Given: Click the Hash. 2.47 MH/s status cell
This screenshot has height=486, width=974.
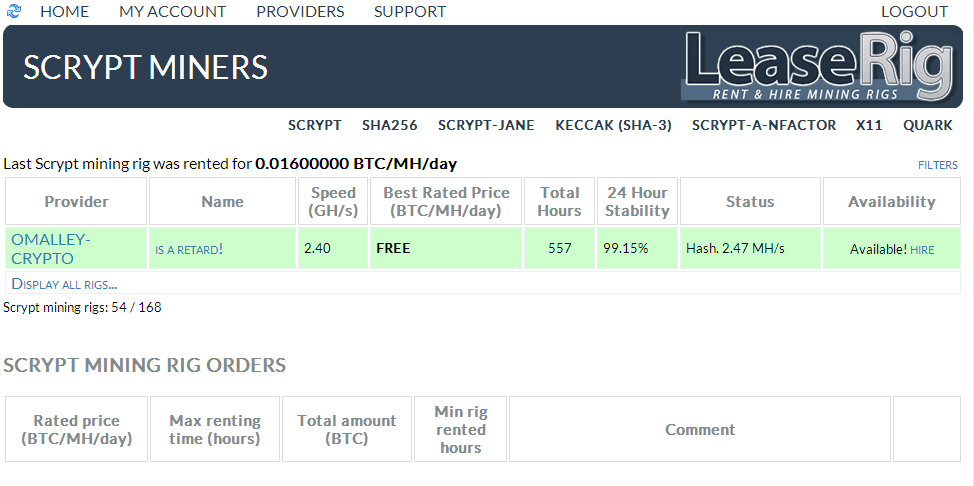Looking at the screenshot, I should pyautogui.click(x=750, y=249).
